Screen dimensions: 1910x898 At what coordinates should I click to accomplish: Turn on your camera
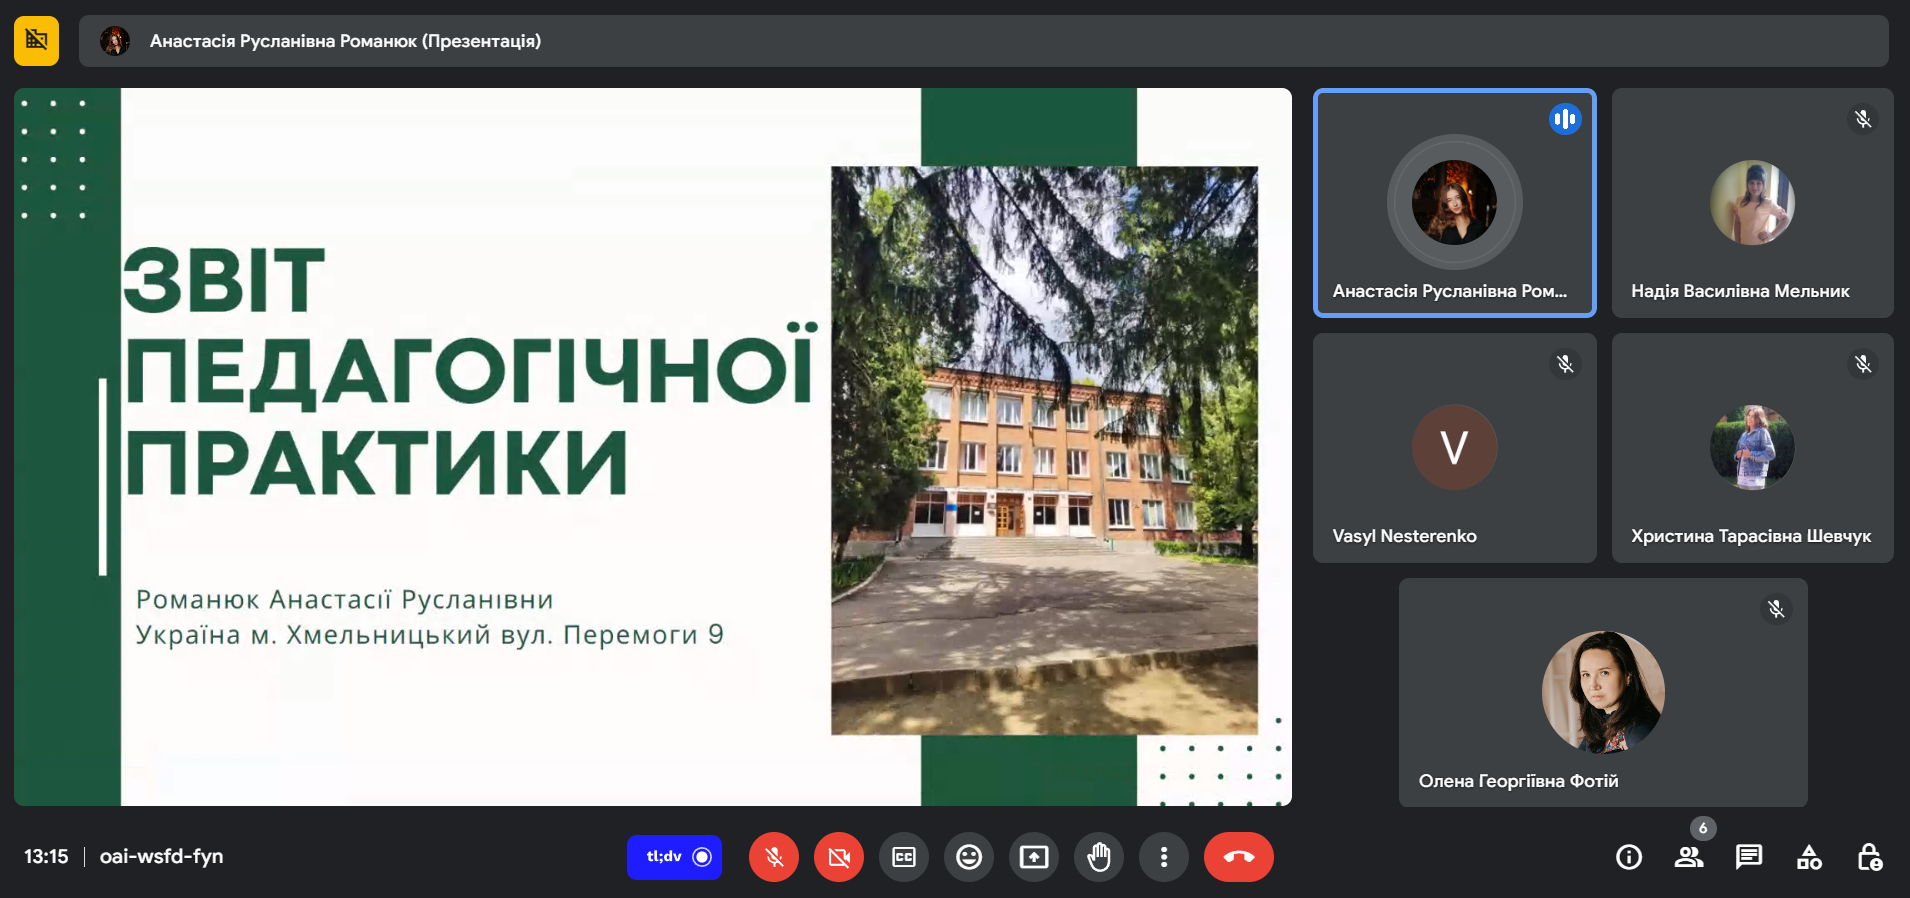839,857
